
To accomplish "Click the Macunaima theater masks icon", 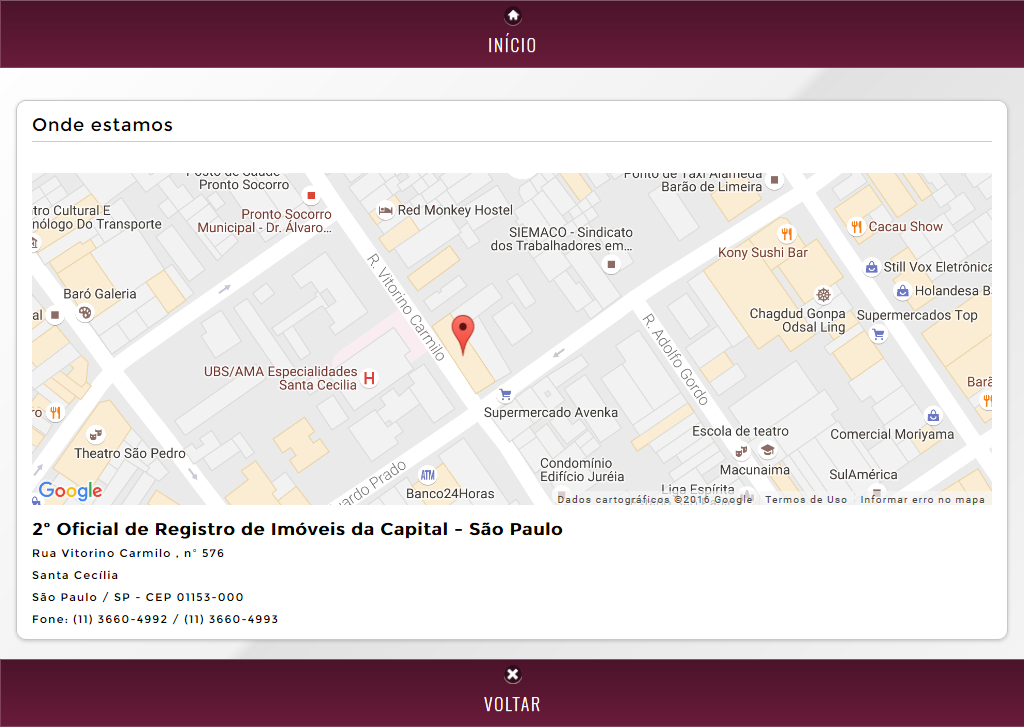I will 741,451.
